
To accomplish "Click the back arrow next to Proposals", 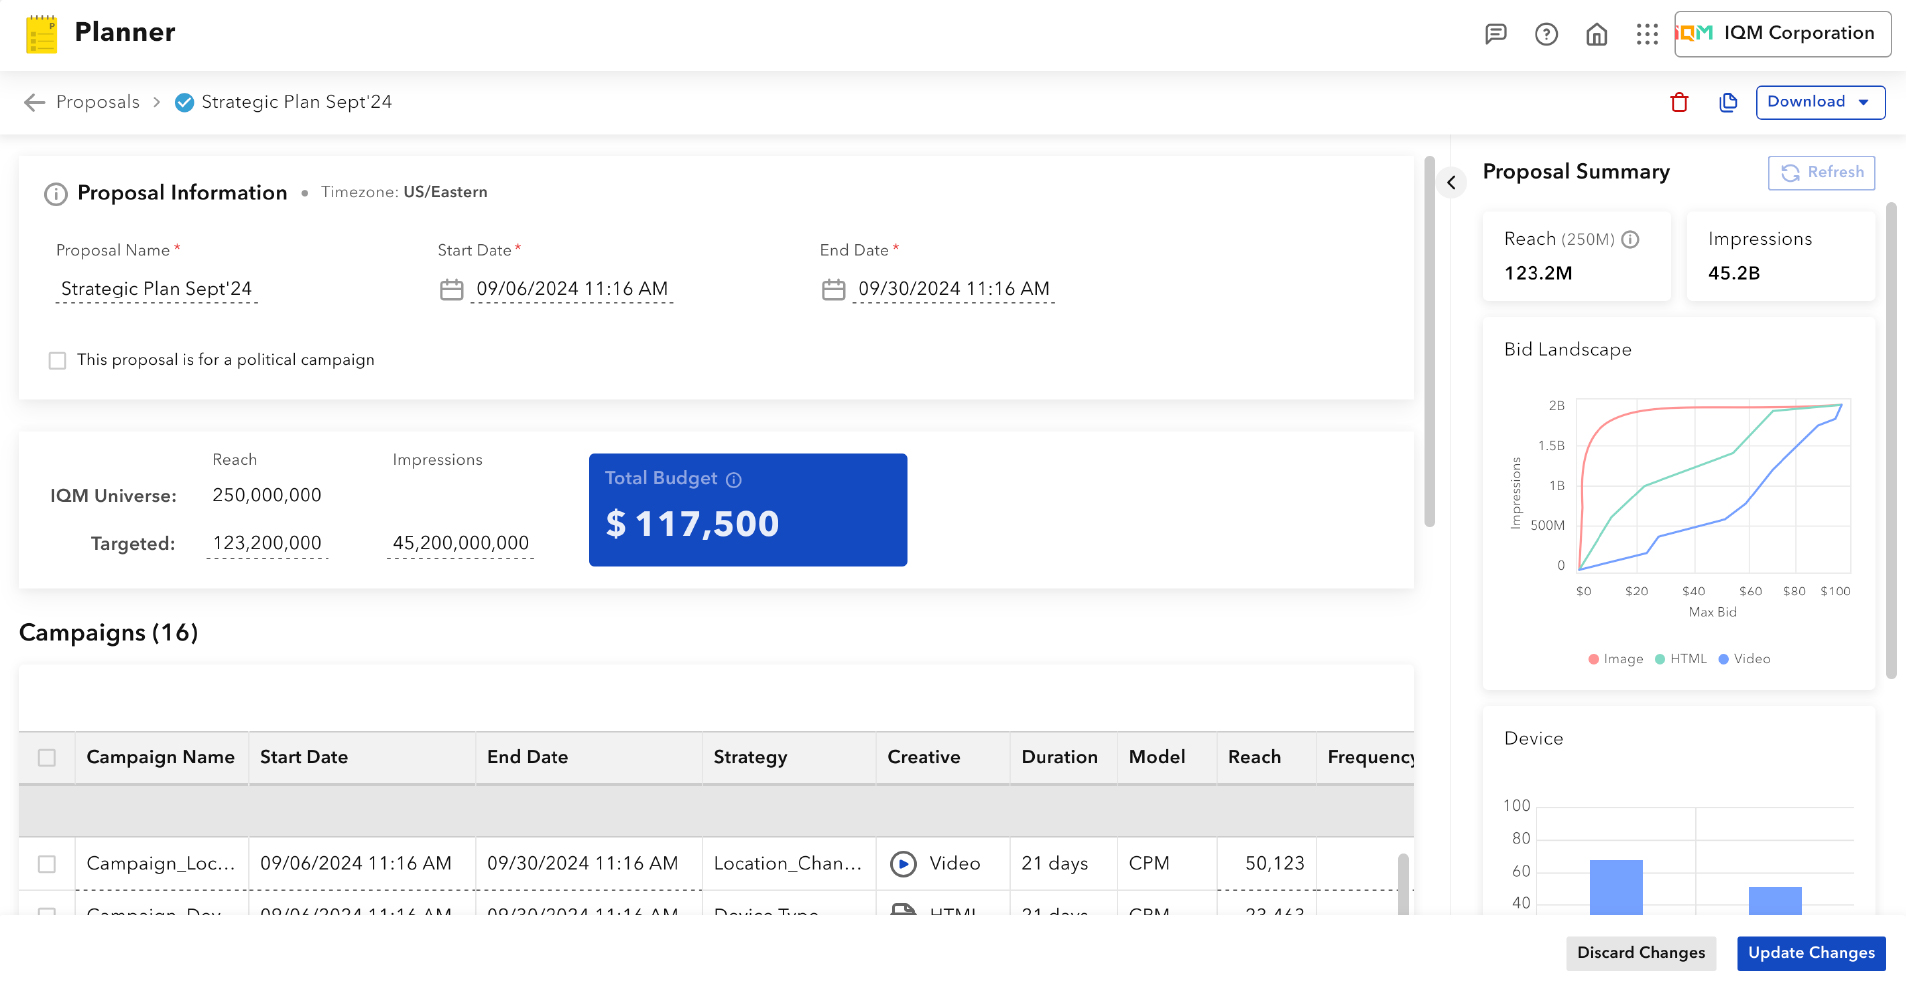I will (x=35, y=102).
